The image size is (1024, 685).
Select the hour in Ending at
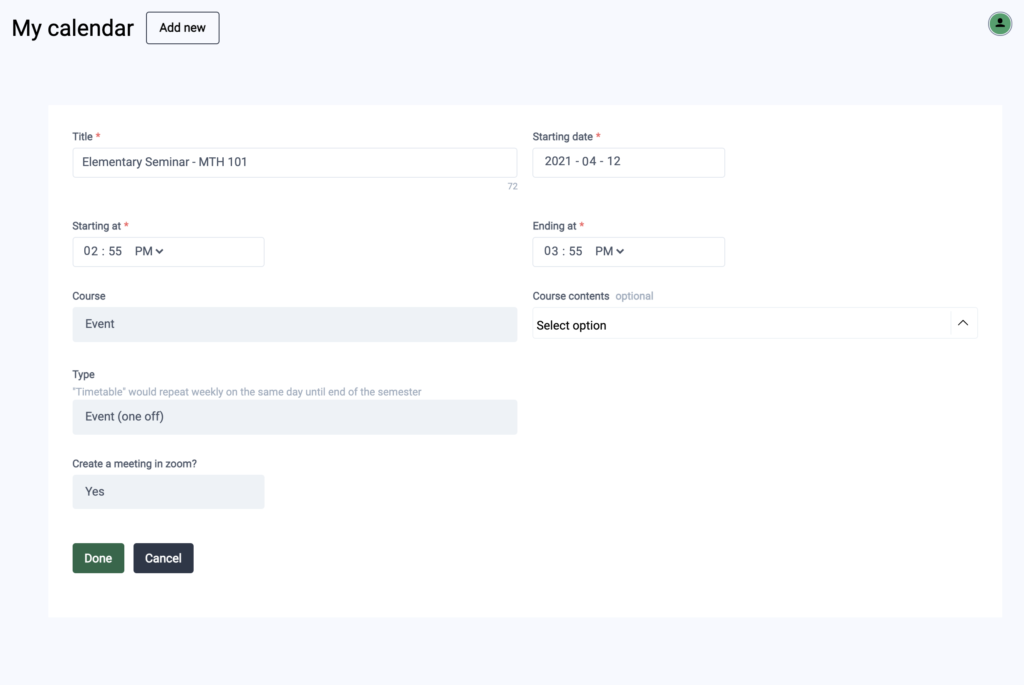(551, 252)
